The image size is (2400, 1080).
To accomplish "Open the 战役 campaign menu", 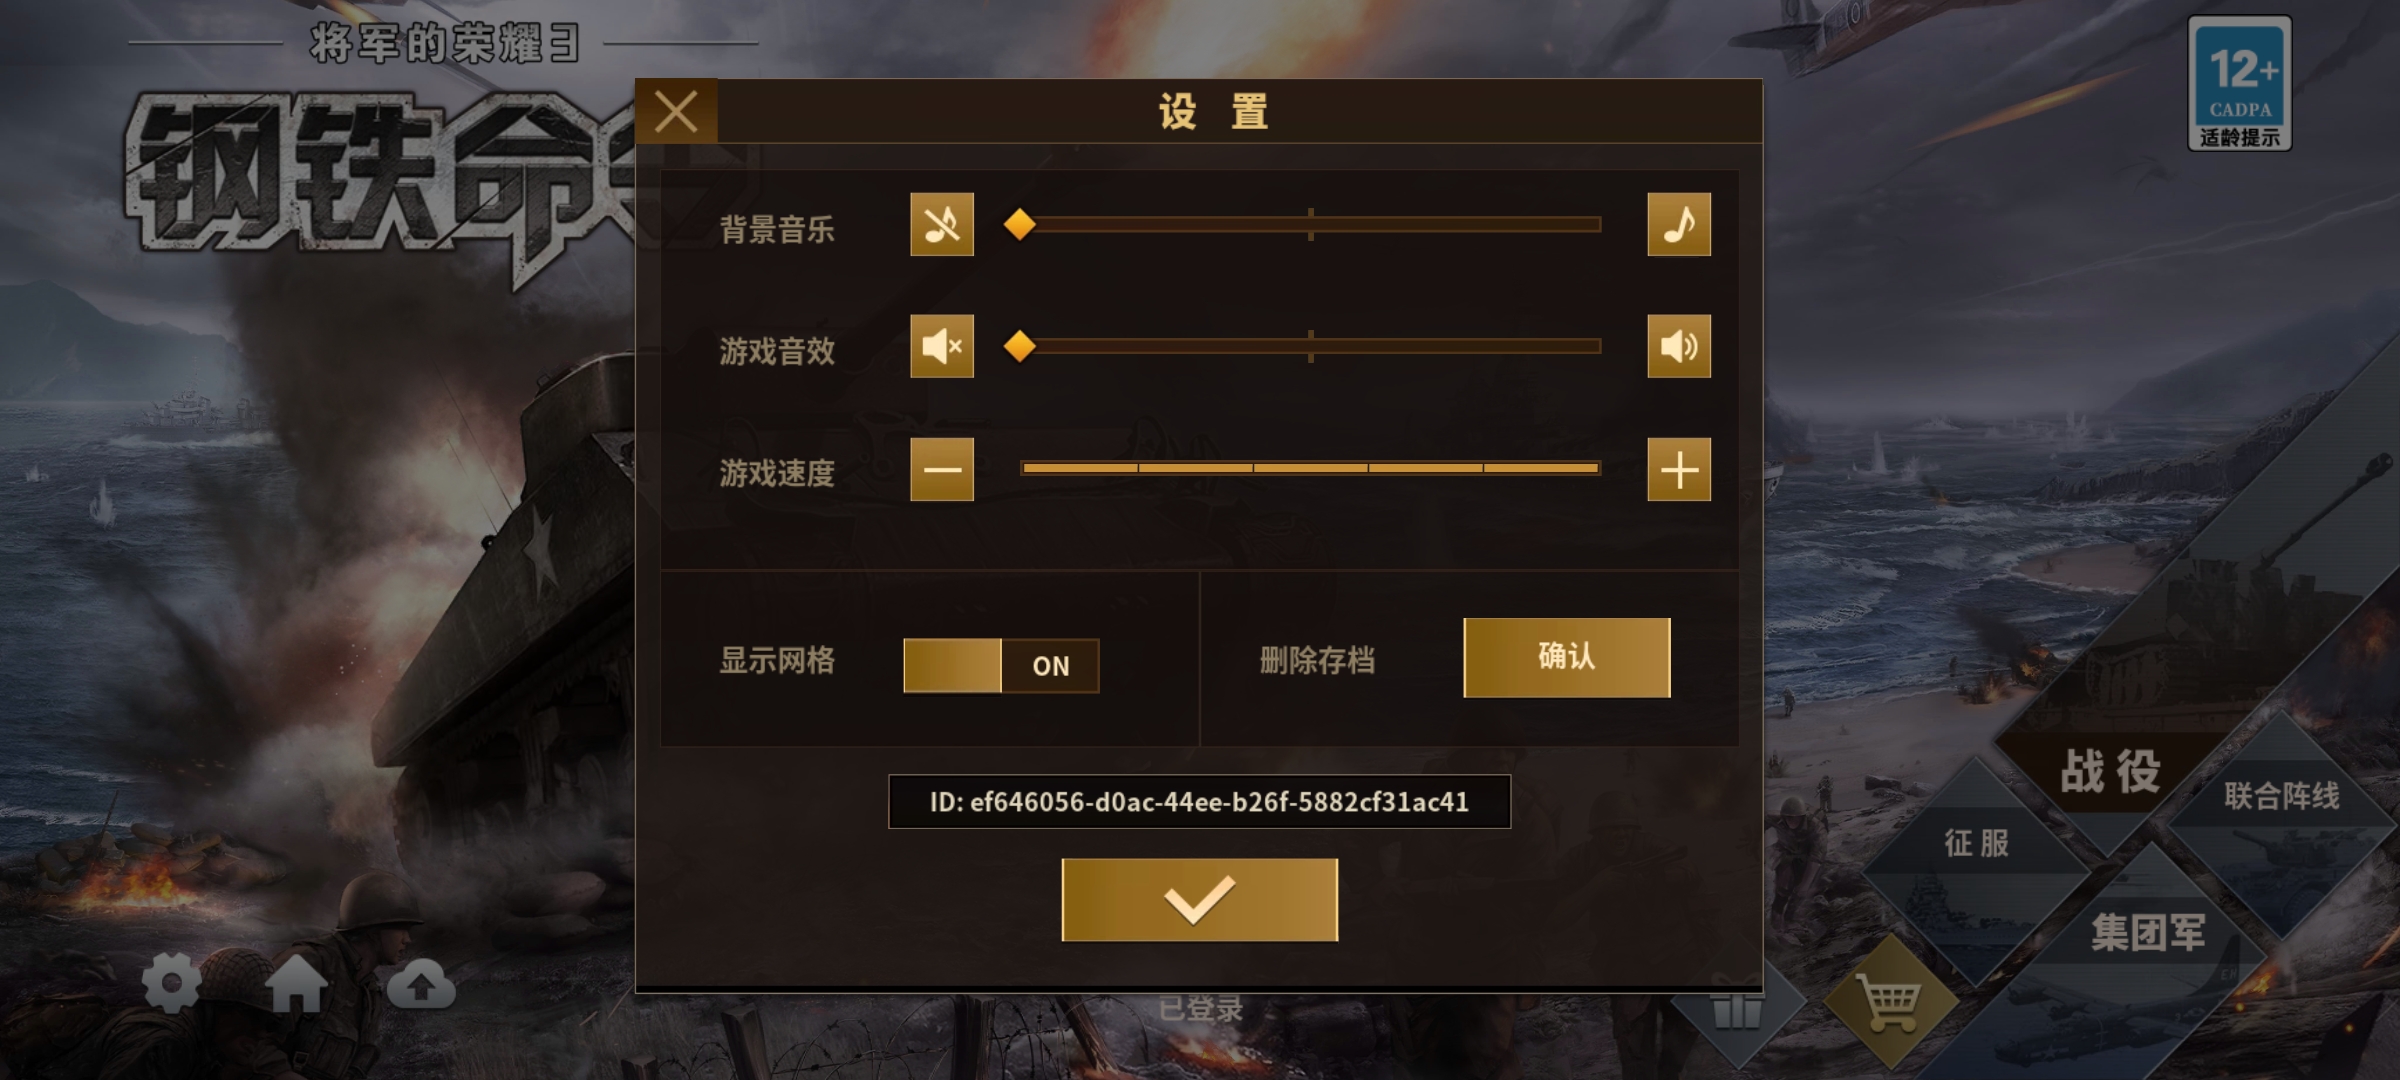I will point(2110,771).
